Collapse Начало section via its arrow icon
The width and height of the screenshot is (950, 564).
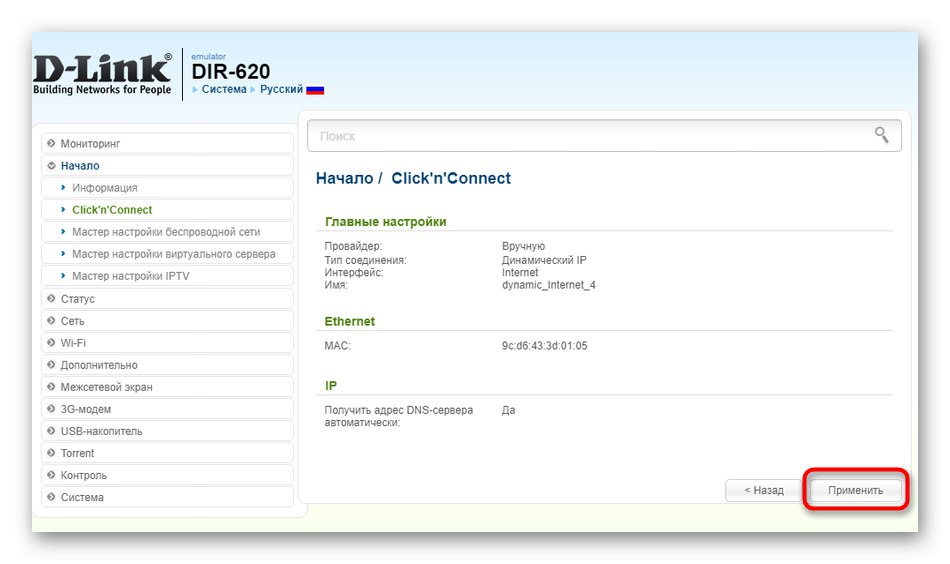[51, 165]
